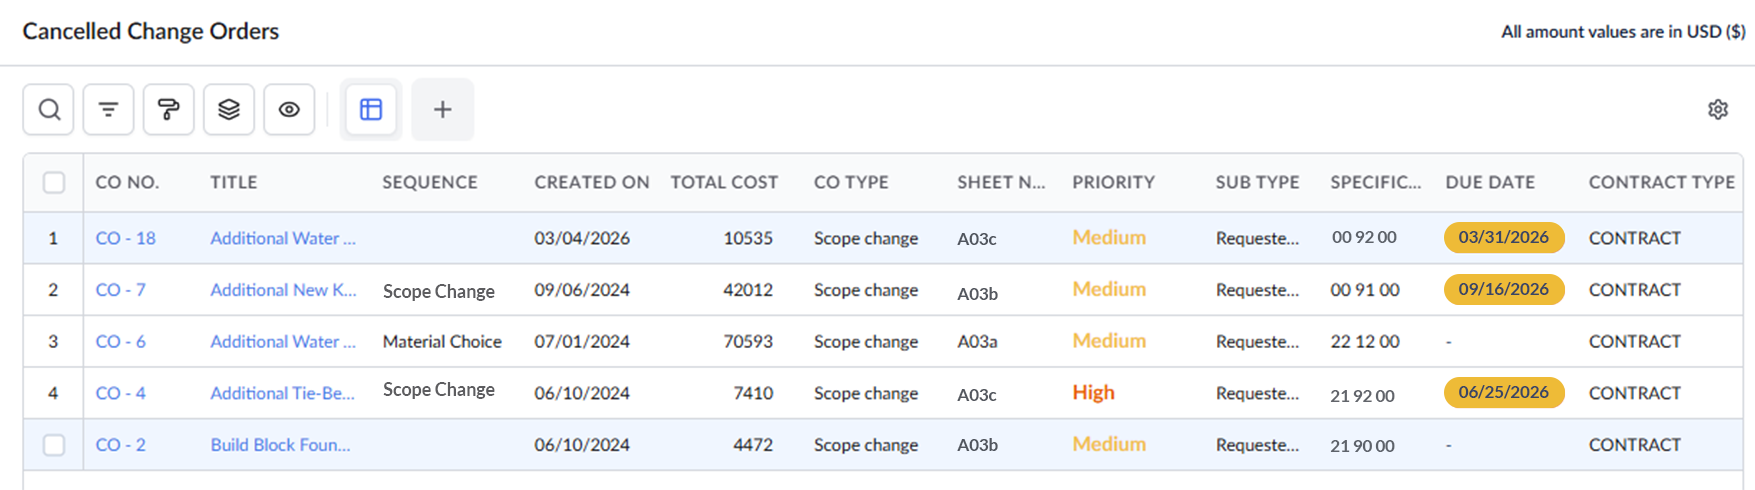1755x490 pixels.
Task: Click the Material Choice sequence cell
Action: [x=442, y=342]
